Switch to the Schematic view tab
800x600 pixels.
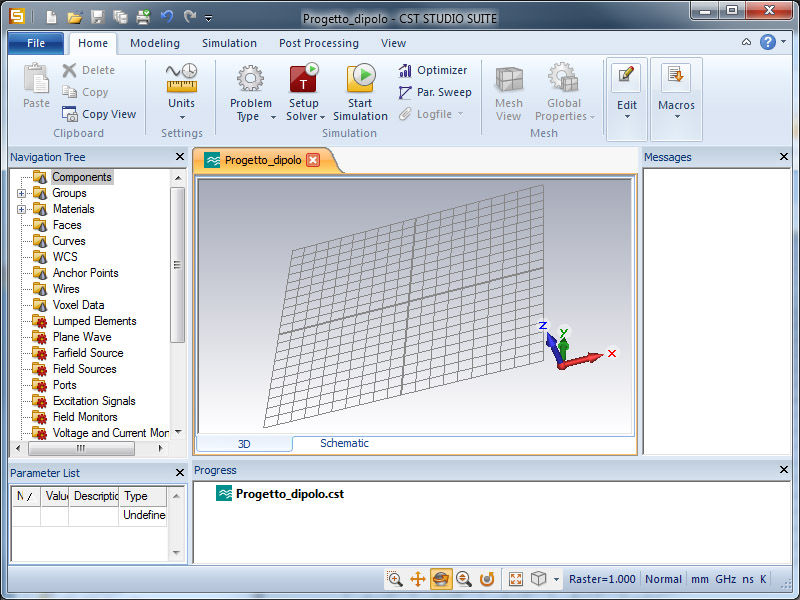click(344, 443)
